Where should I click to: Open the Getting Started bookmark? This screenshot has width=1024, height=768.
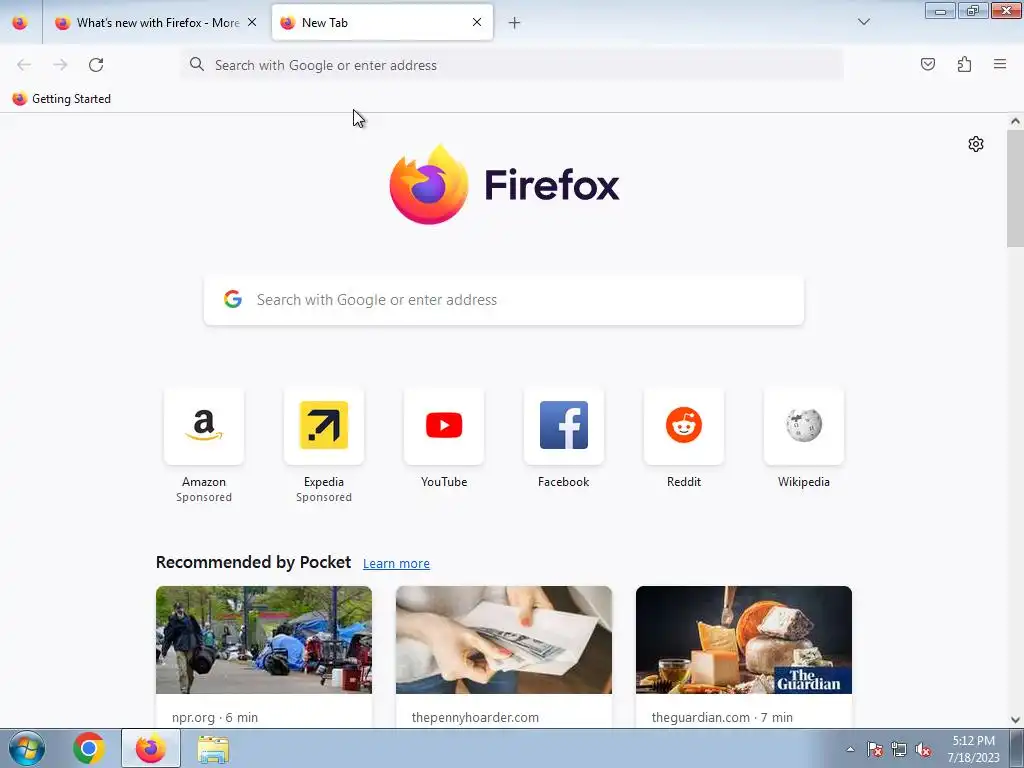(x=62, y=99)
